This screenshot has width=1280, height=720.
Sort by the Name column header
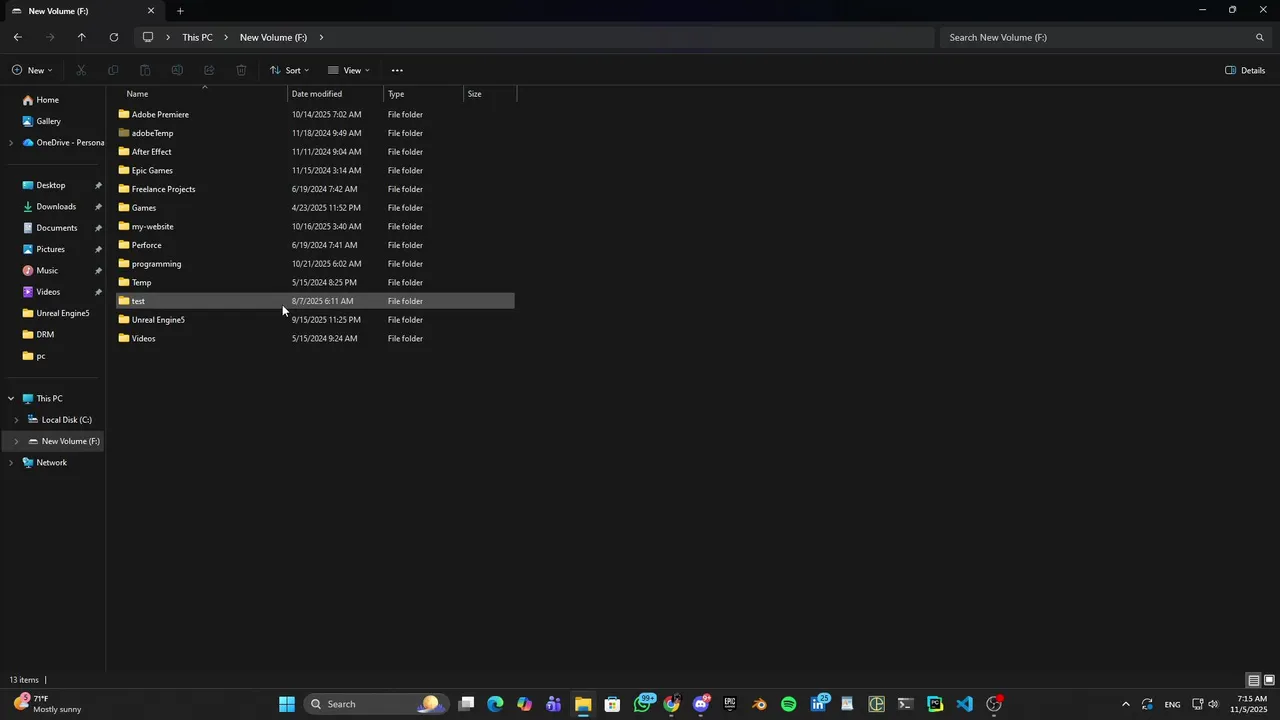(x=201, y=94)
